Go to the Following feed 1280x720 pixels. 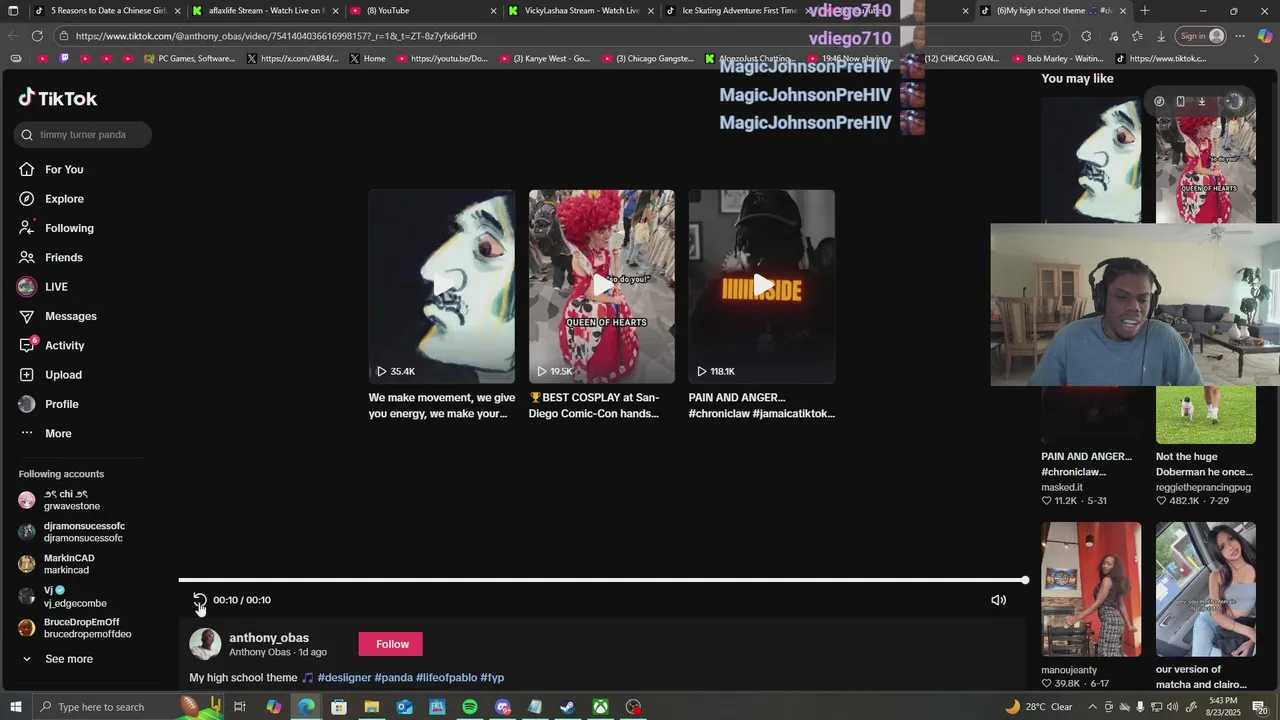coord(69,228)
